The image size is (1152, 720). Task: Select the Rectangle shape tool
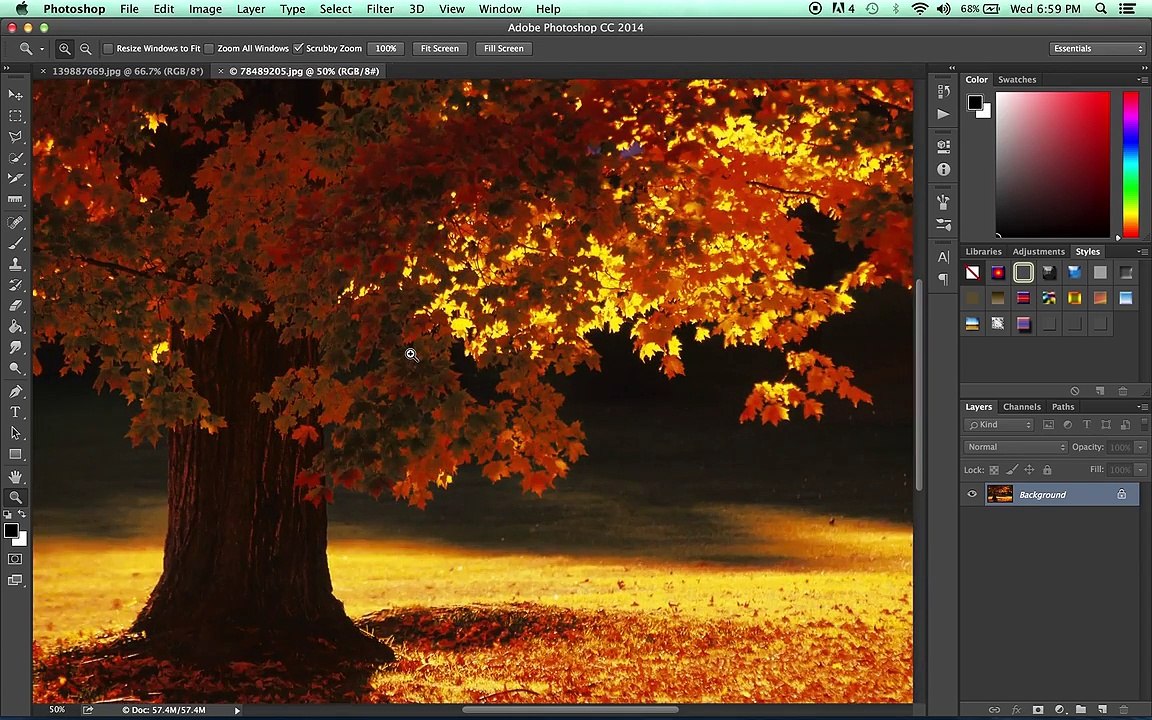(x=15, y=454)
